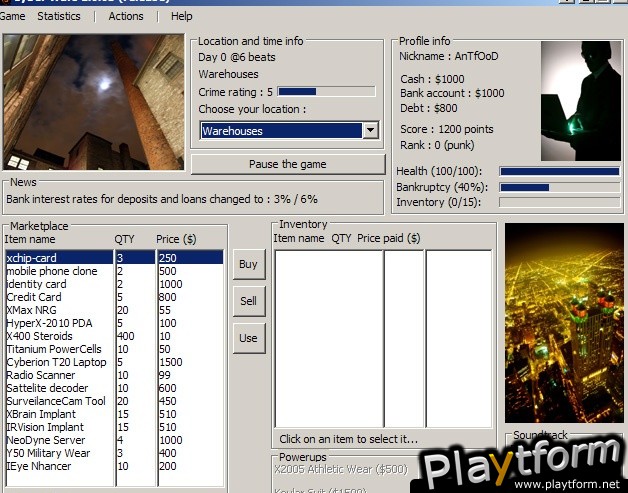Click the Pause the game button
Image resolution: width=628 pixels, height=493 pixels.
288,164
